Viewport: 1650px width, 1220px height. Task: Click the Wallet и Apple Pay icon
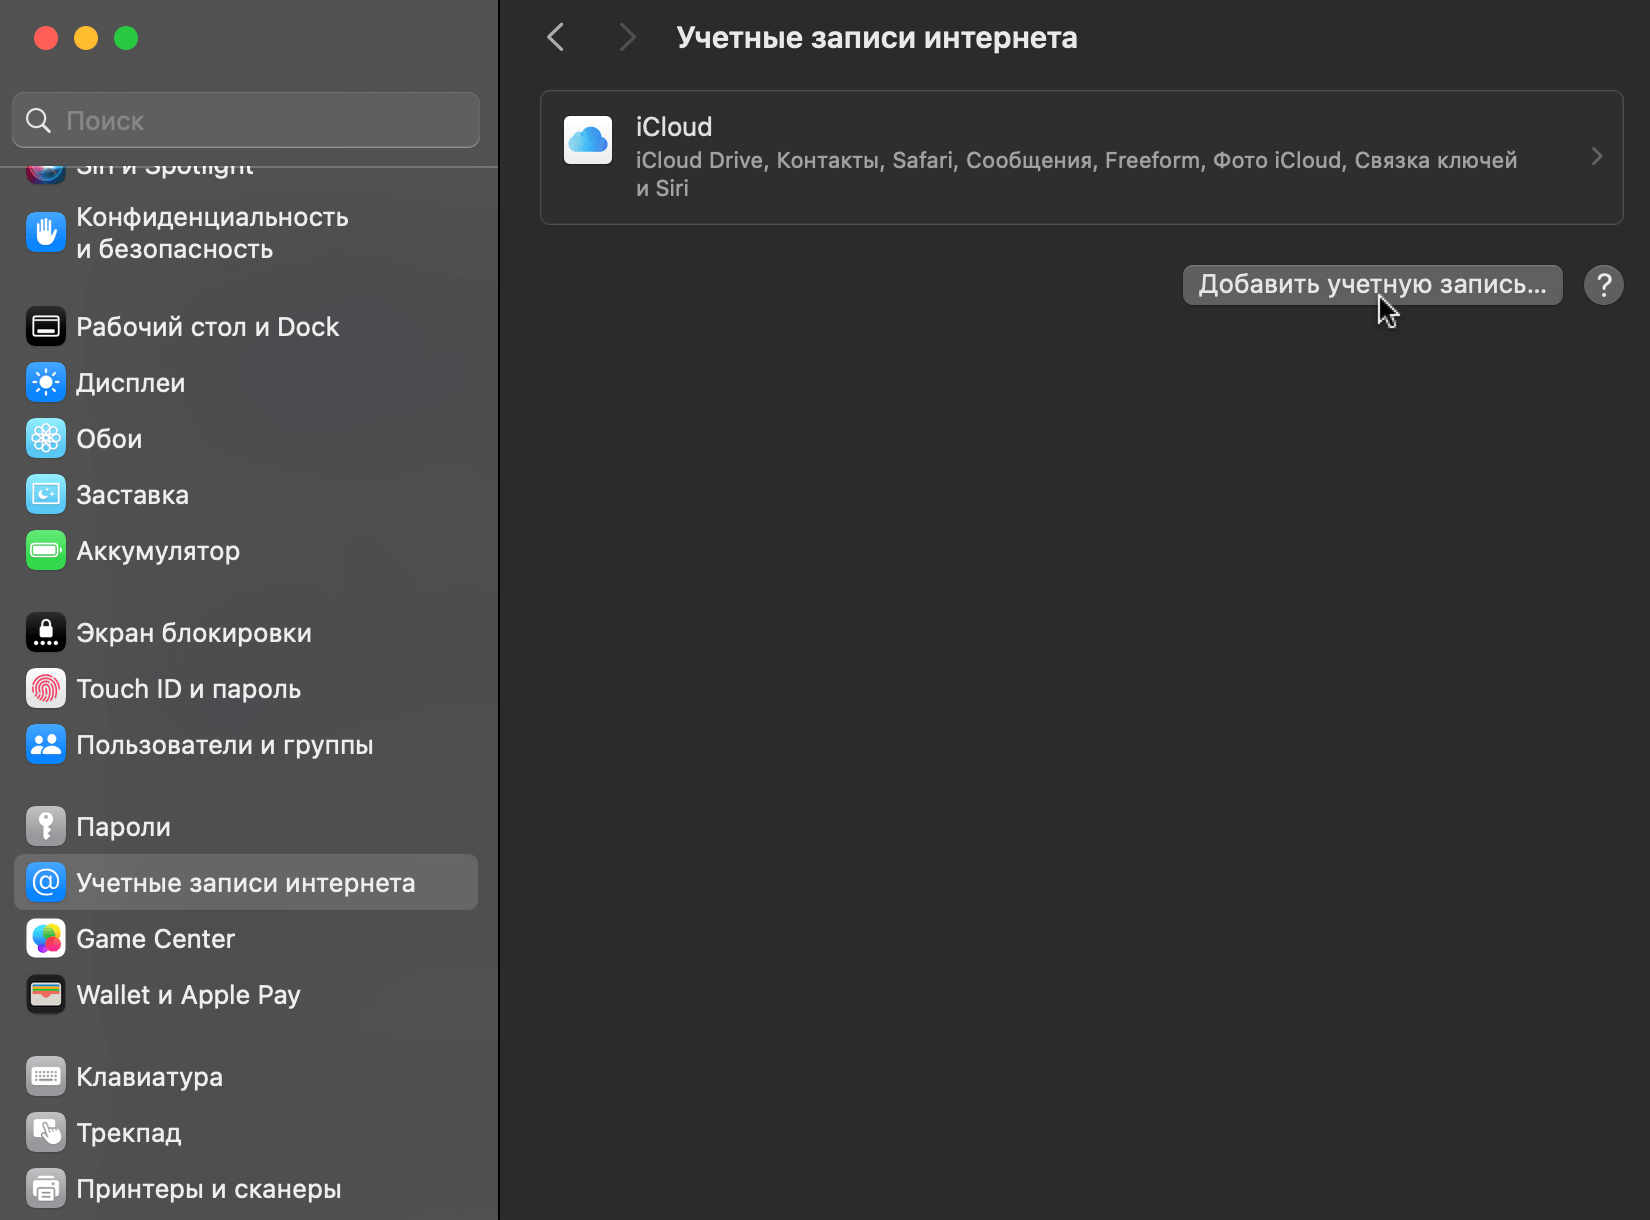click(45, 994)
